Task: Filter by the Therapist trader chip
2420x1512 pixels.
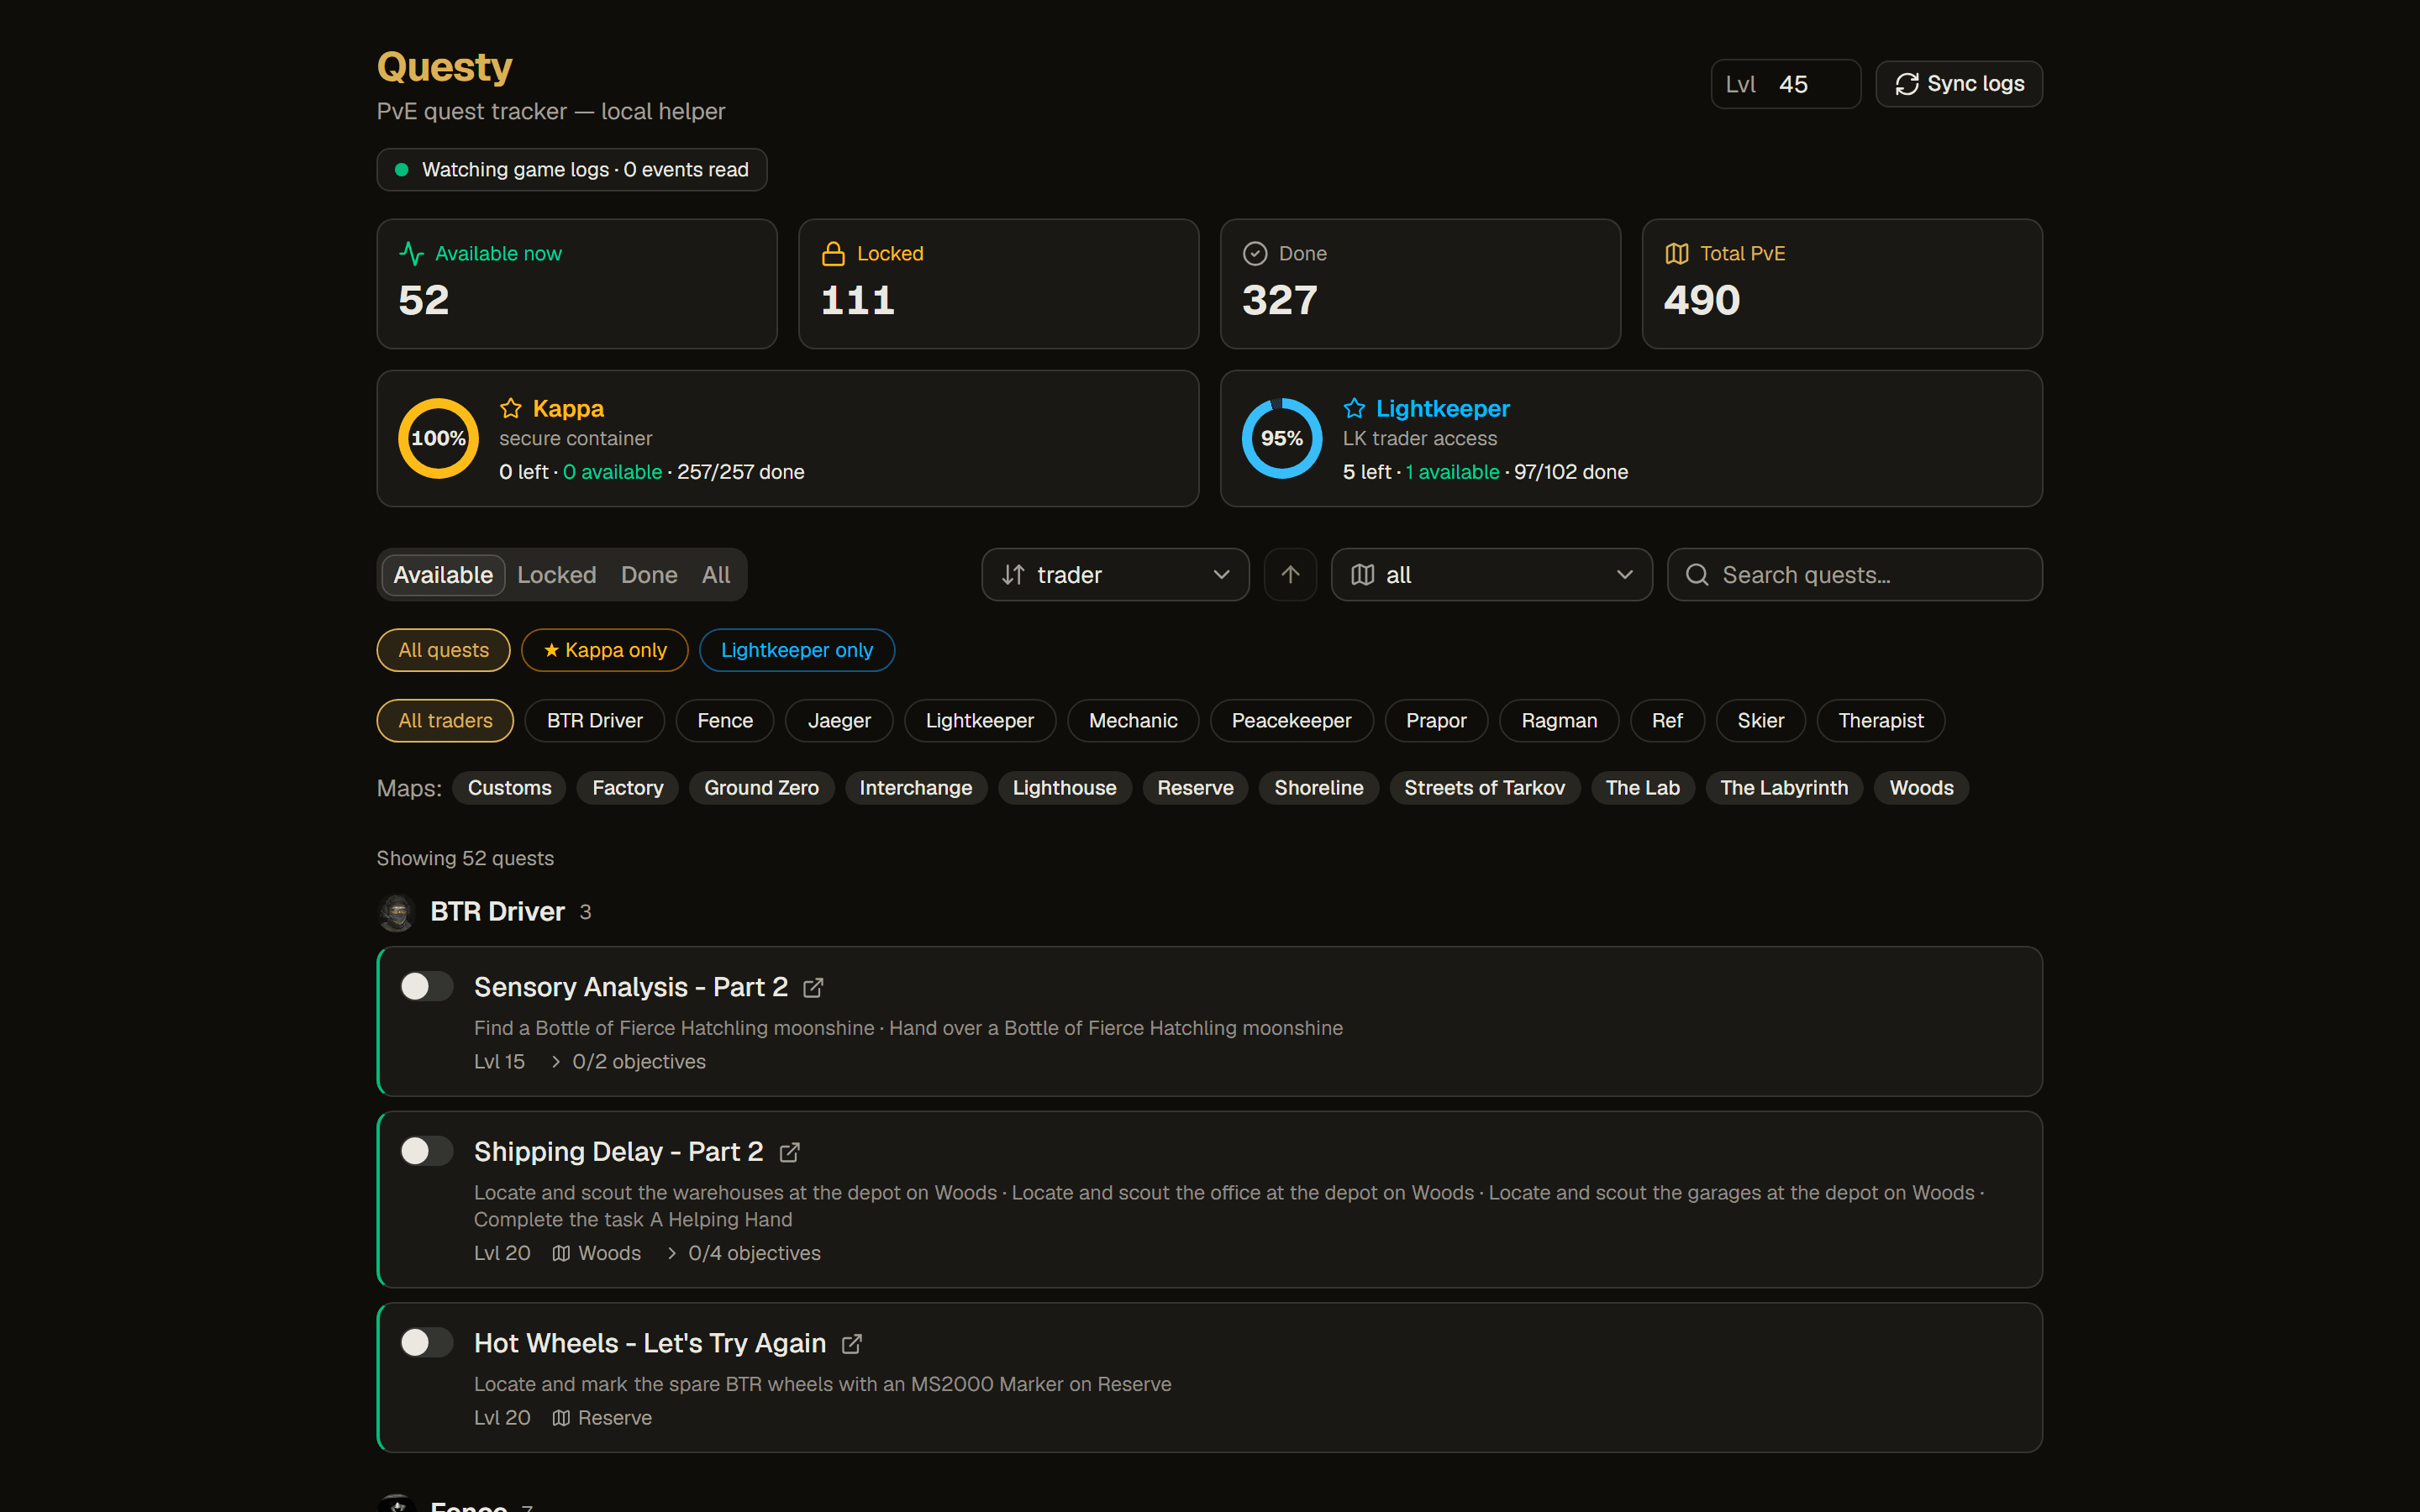Action: (x=1880, y=720)
